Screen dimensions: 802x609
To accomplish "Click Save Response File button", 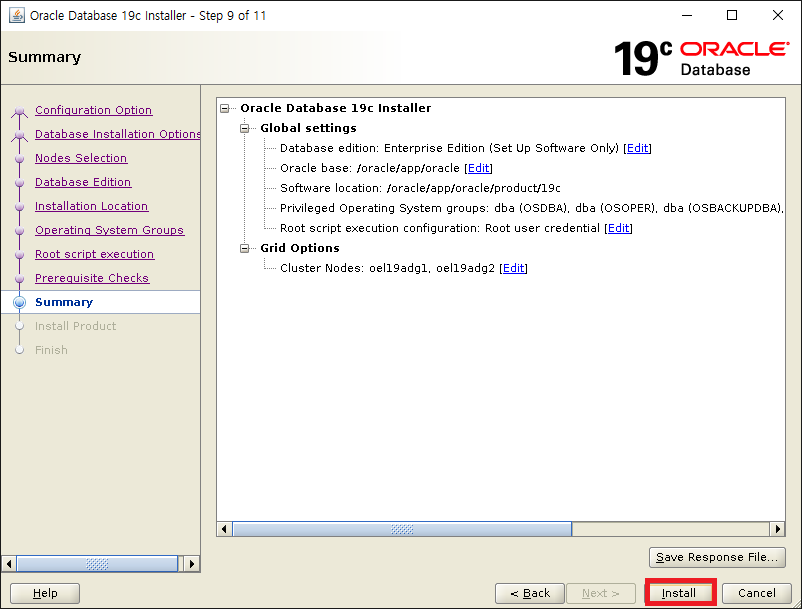I will tap(717, 557).
